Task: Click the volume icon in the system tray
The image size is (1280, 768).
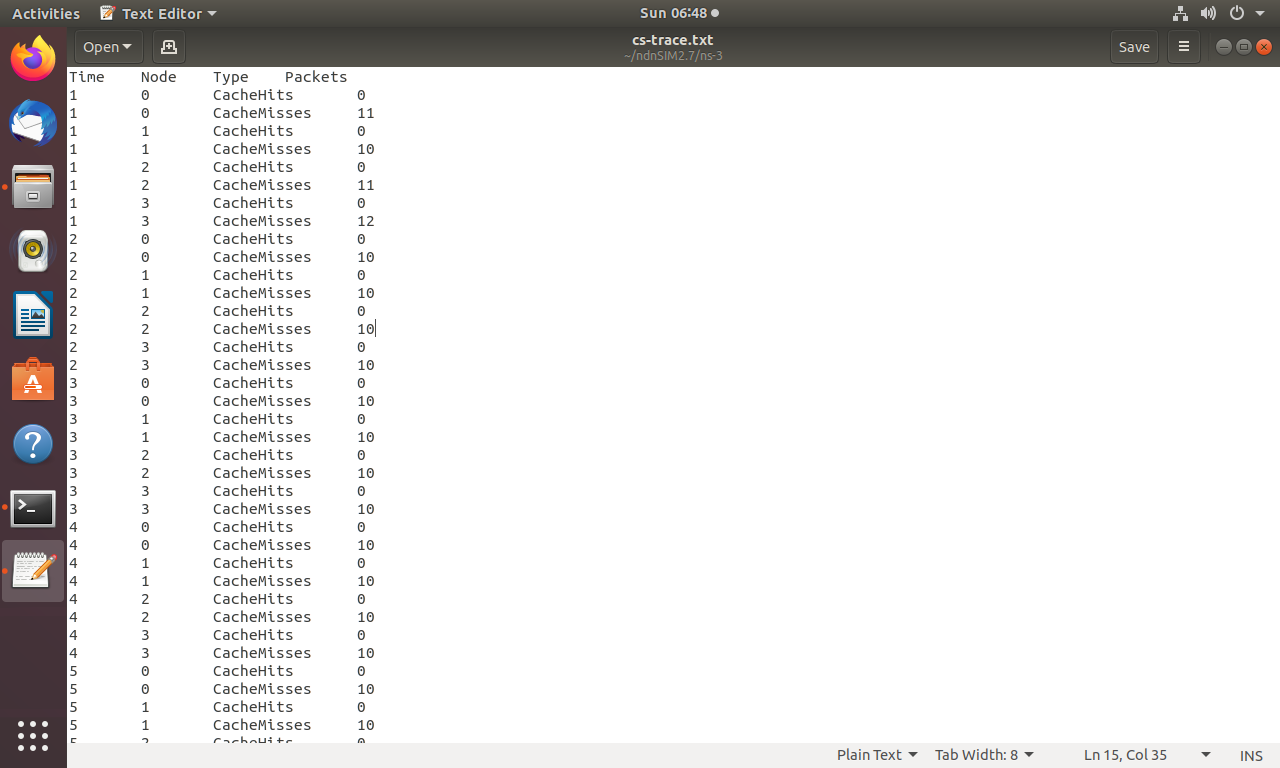Action: [1208, 13]
